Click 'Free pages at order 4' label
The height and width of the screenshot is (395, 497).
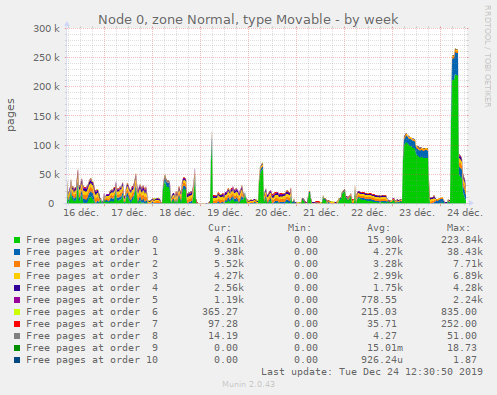pos(92,288)
